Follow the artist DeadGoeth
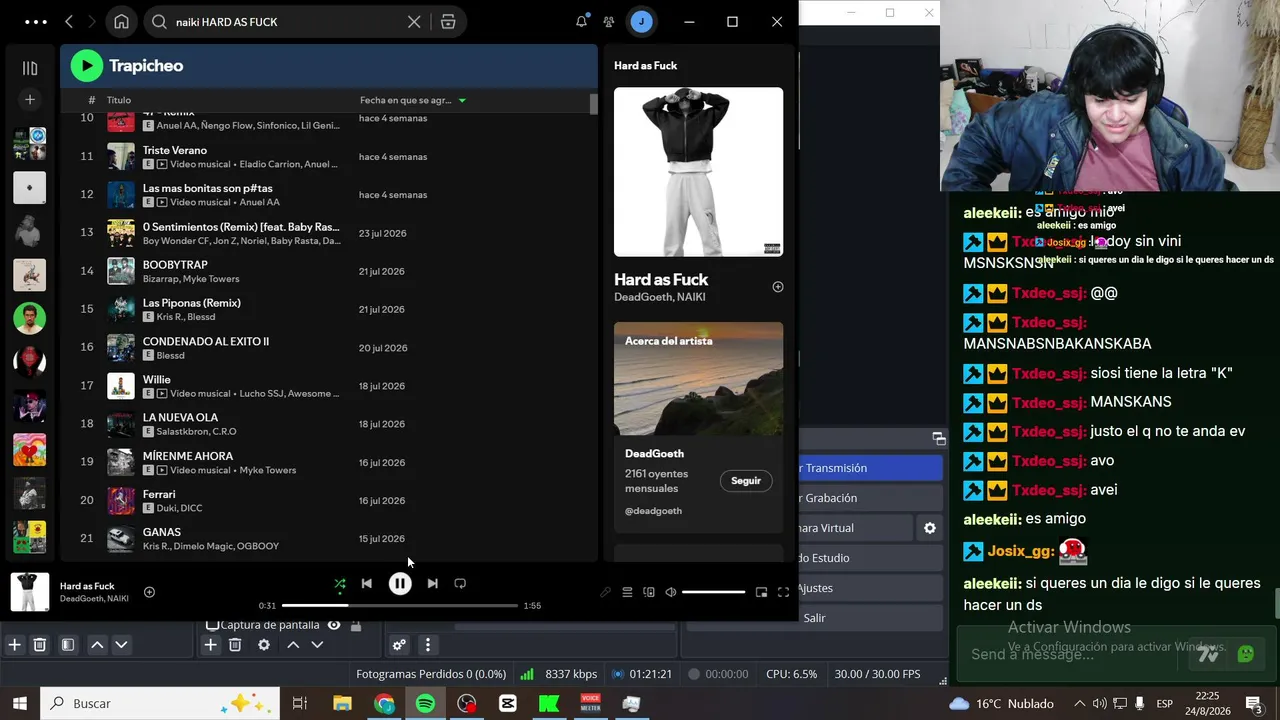This screenshot has width=1280, height=720. click(x=746, y=481)
